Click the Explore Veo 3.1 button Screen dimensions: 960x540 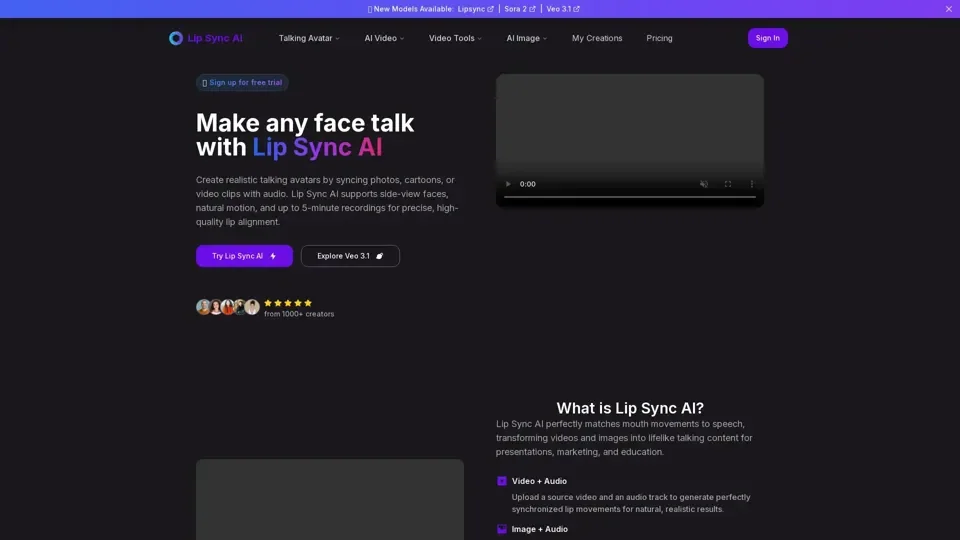pos(350,256)
